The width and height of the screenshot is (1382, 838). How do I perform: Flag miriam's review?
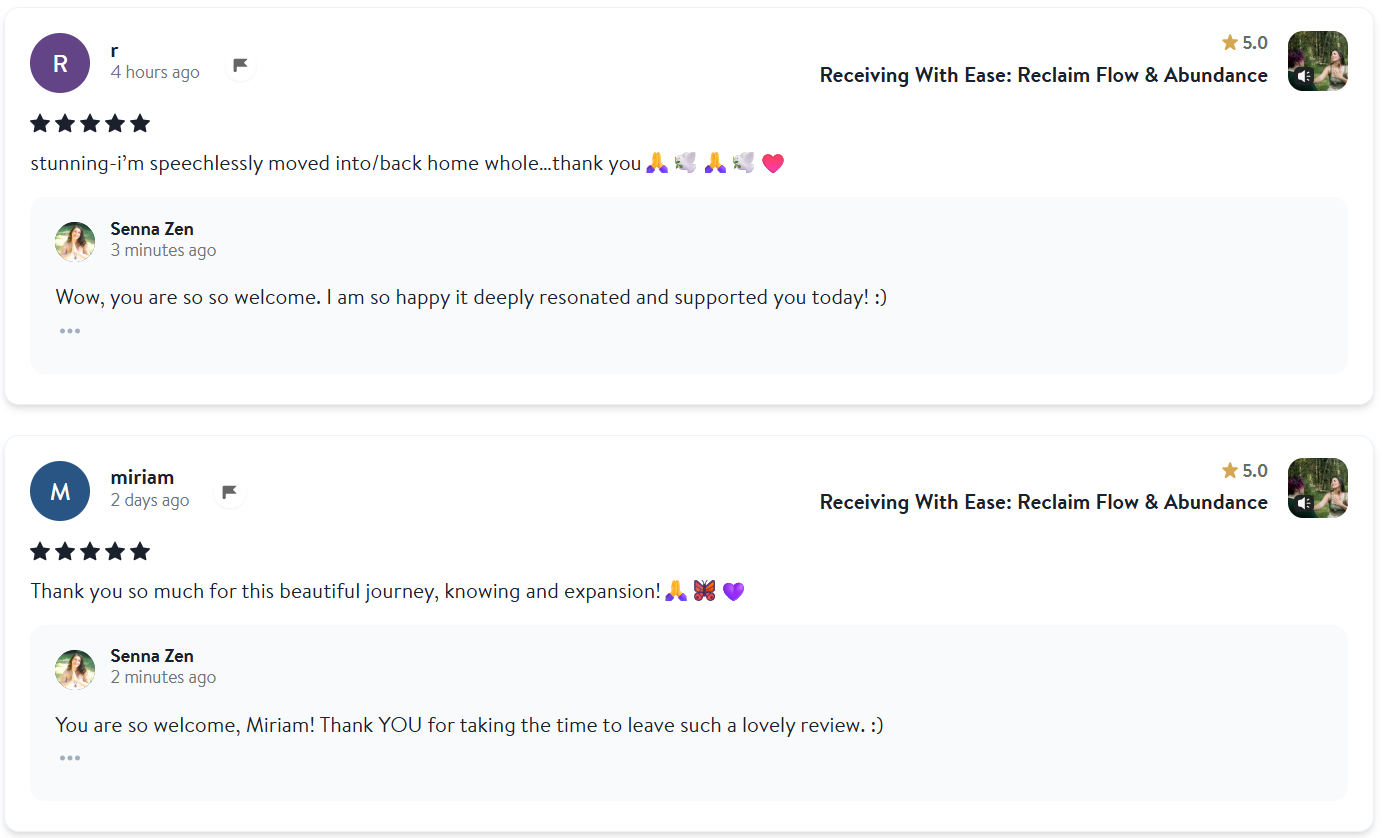pos(230,492)
